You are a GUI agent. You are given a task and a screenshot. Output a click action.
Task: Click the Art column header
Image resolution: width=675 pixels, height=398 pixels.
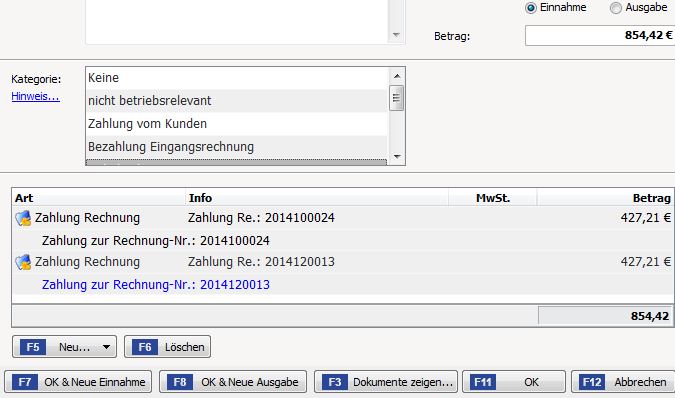[x=99, y=198]
